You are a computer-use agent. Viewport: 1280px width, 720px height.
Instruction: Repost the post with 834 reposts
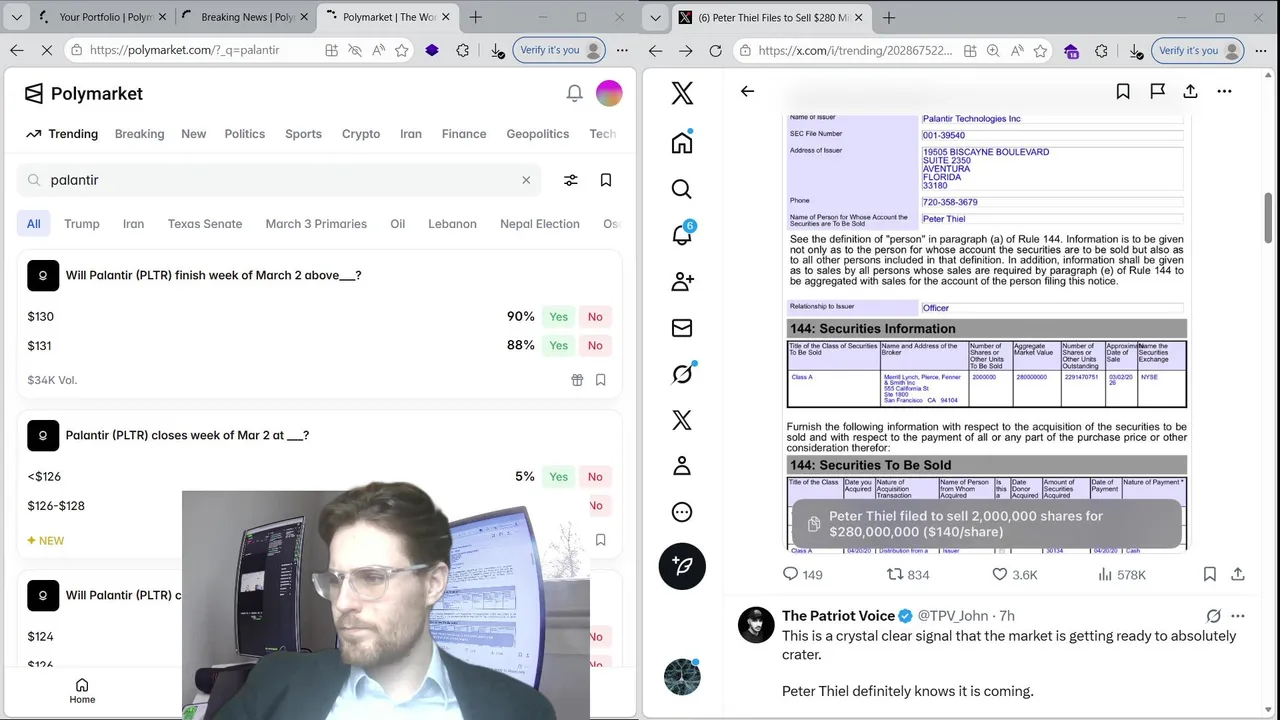[908, 574]
